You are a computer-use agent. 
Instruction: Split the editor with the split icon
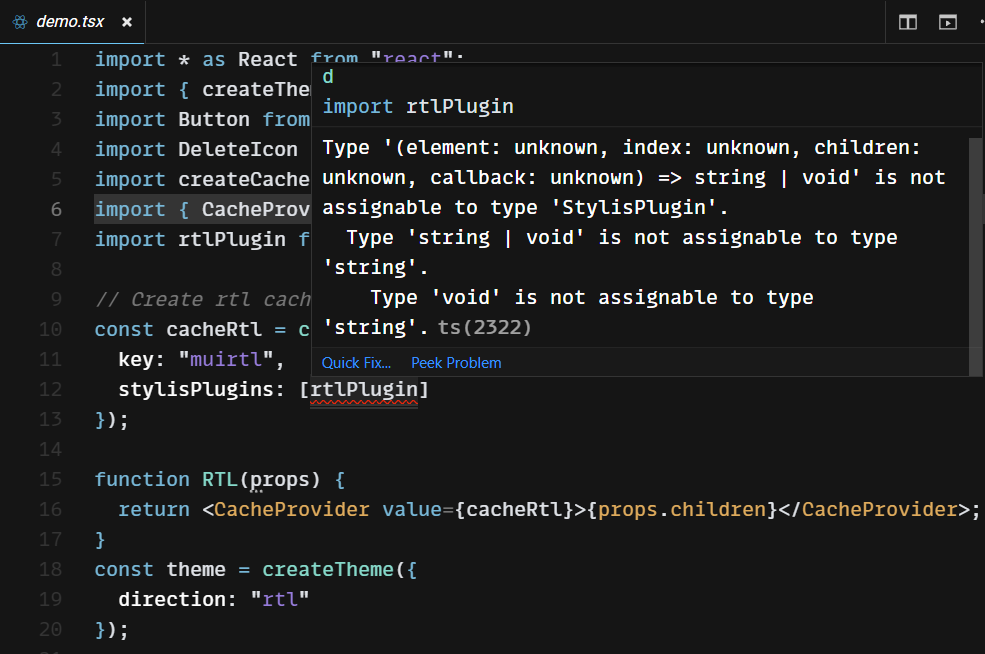click(x=908, y=23)
